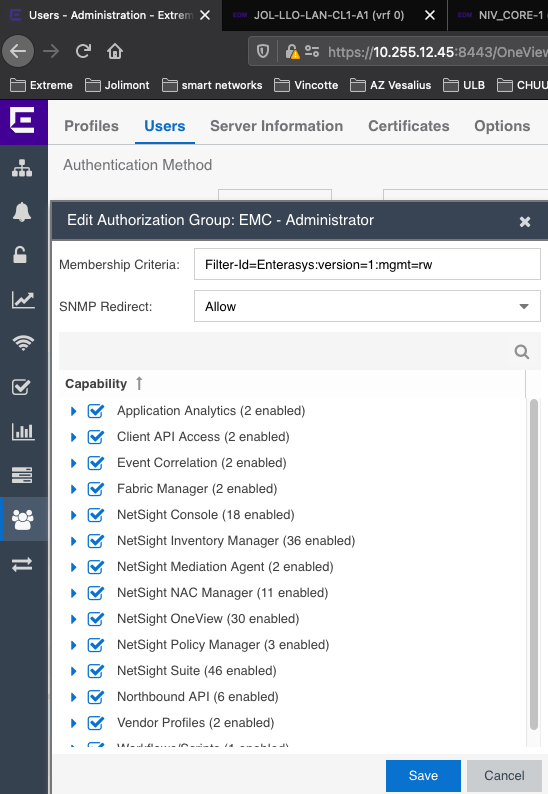548x794 pixels.
Task: Uncheck the Fabric Manager checkbox
Action: pyautogui.click(x=96, y=489)
